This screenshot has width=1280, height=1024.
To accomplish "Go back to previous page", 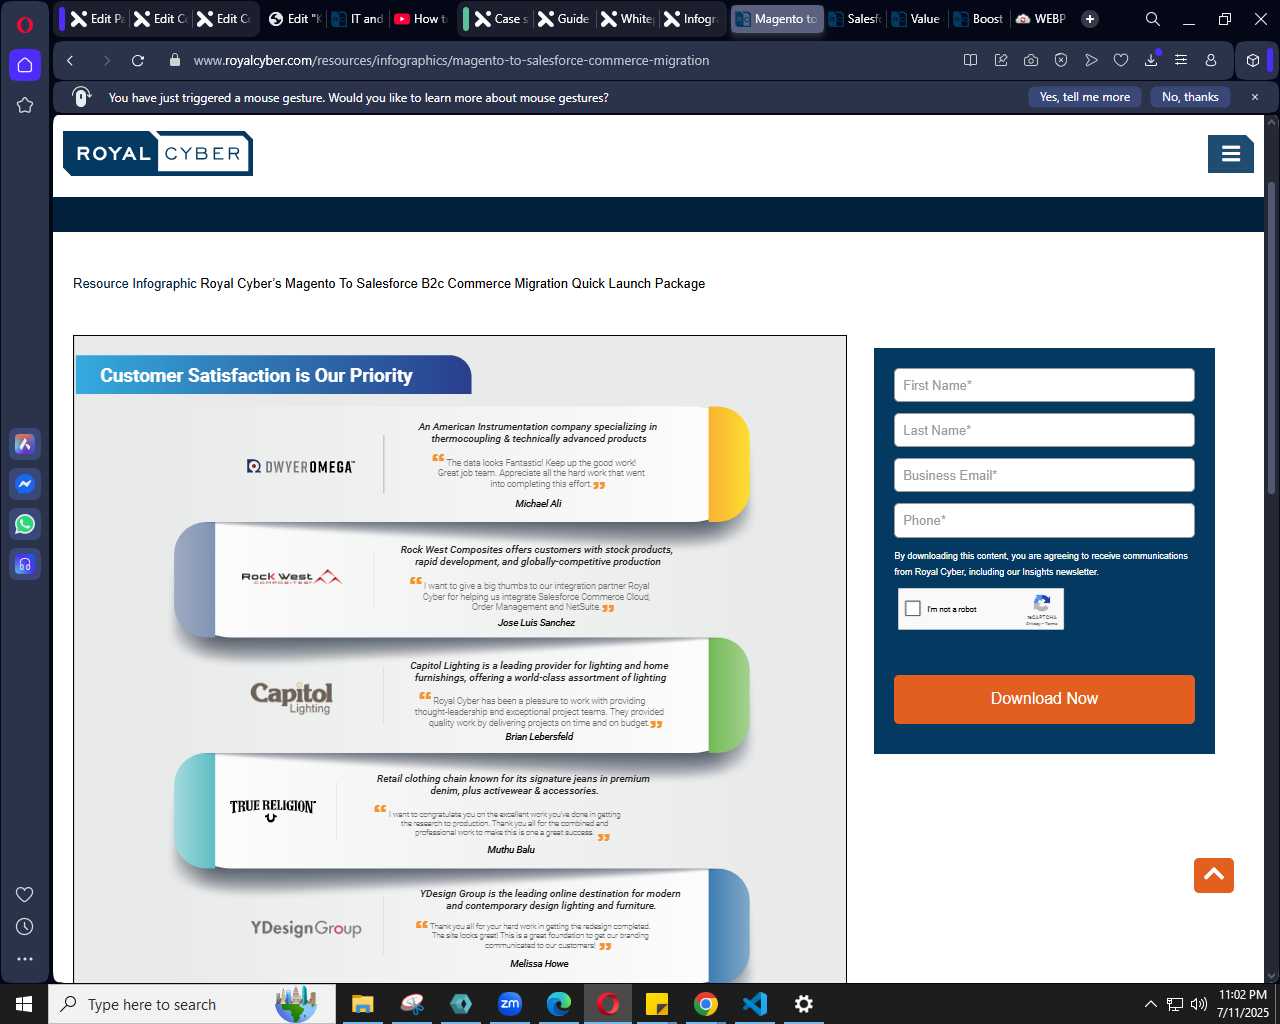I will coord(71,60).
